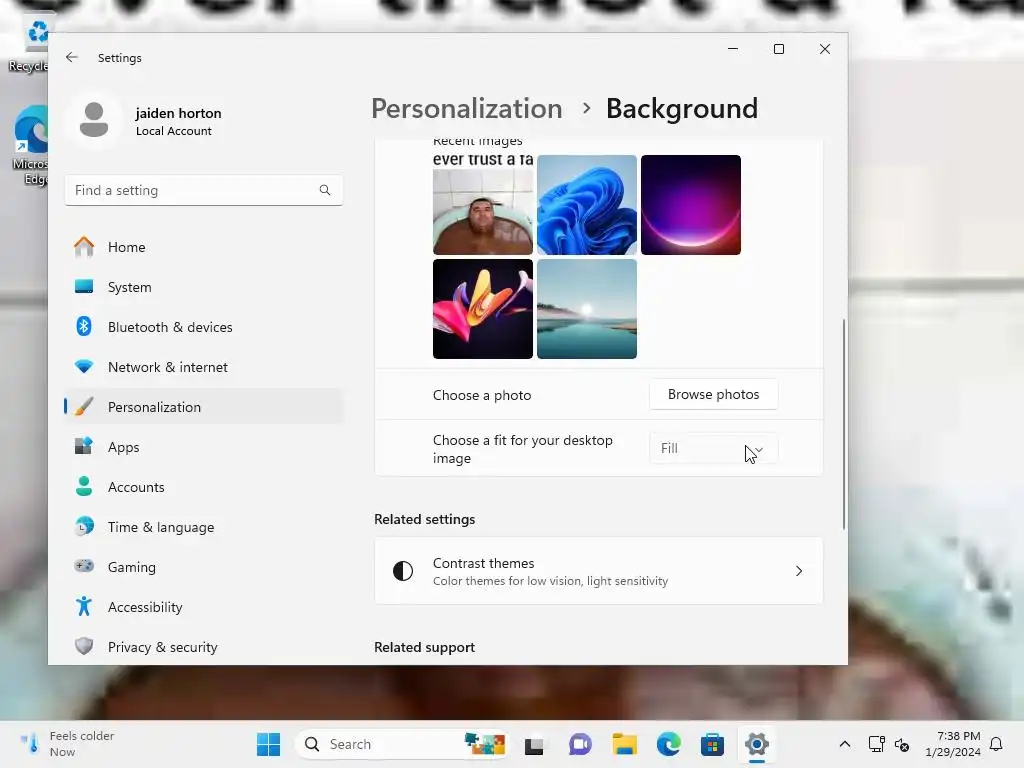Screen dimensions: 1024x768
Task: Open the Windows Start menu
Action: (x=268, y=744)
